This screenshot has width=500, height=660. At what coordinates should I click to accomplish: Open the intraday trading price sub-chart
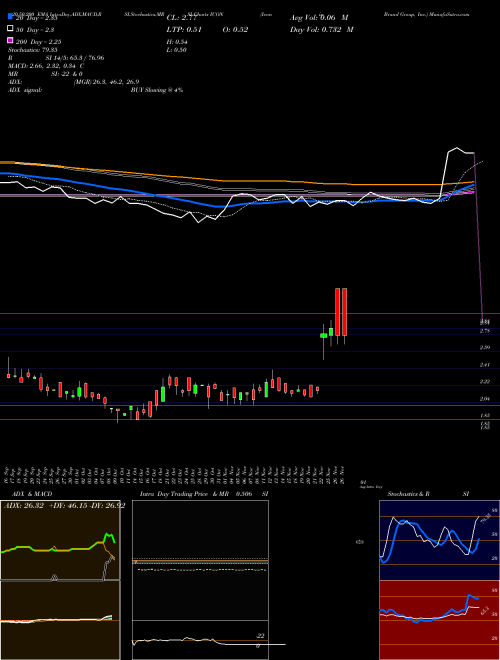pyautogui.click(x=200, y=560)
